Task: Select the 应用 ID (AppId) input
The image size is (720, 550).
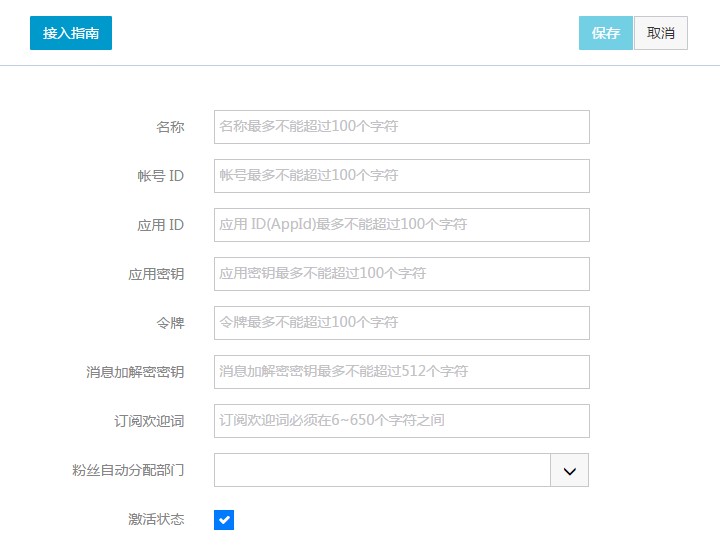Action: coord(401,225)
